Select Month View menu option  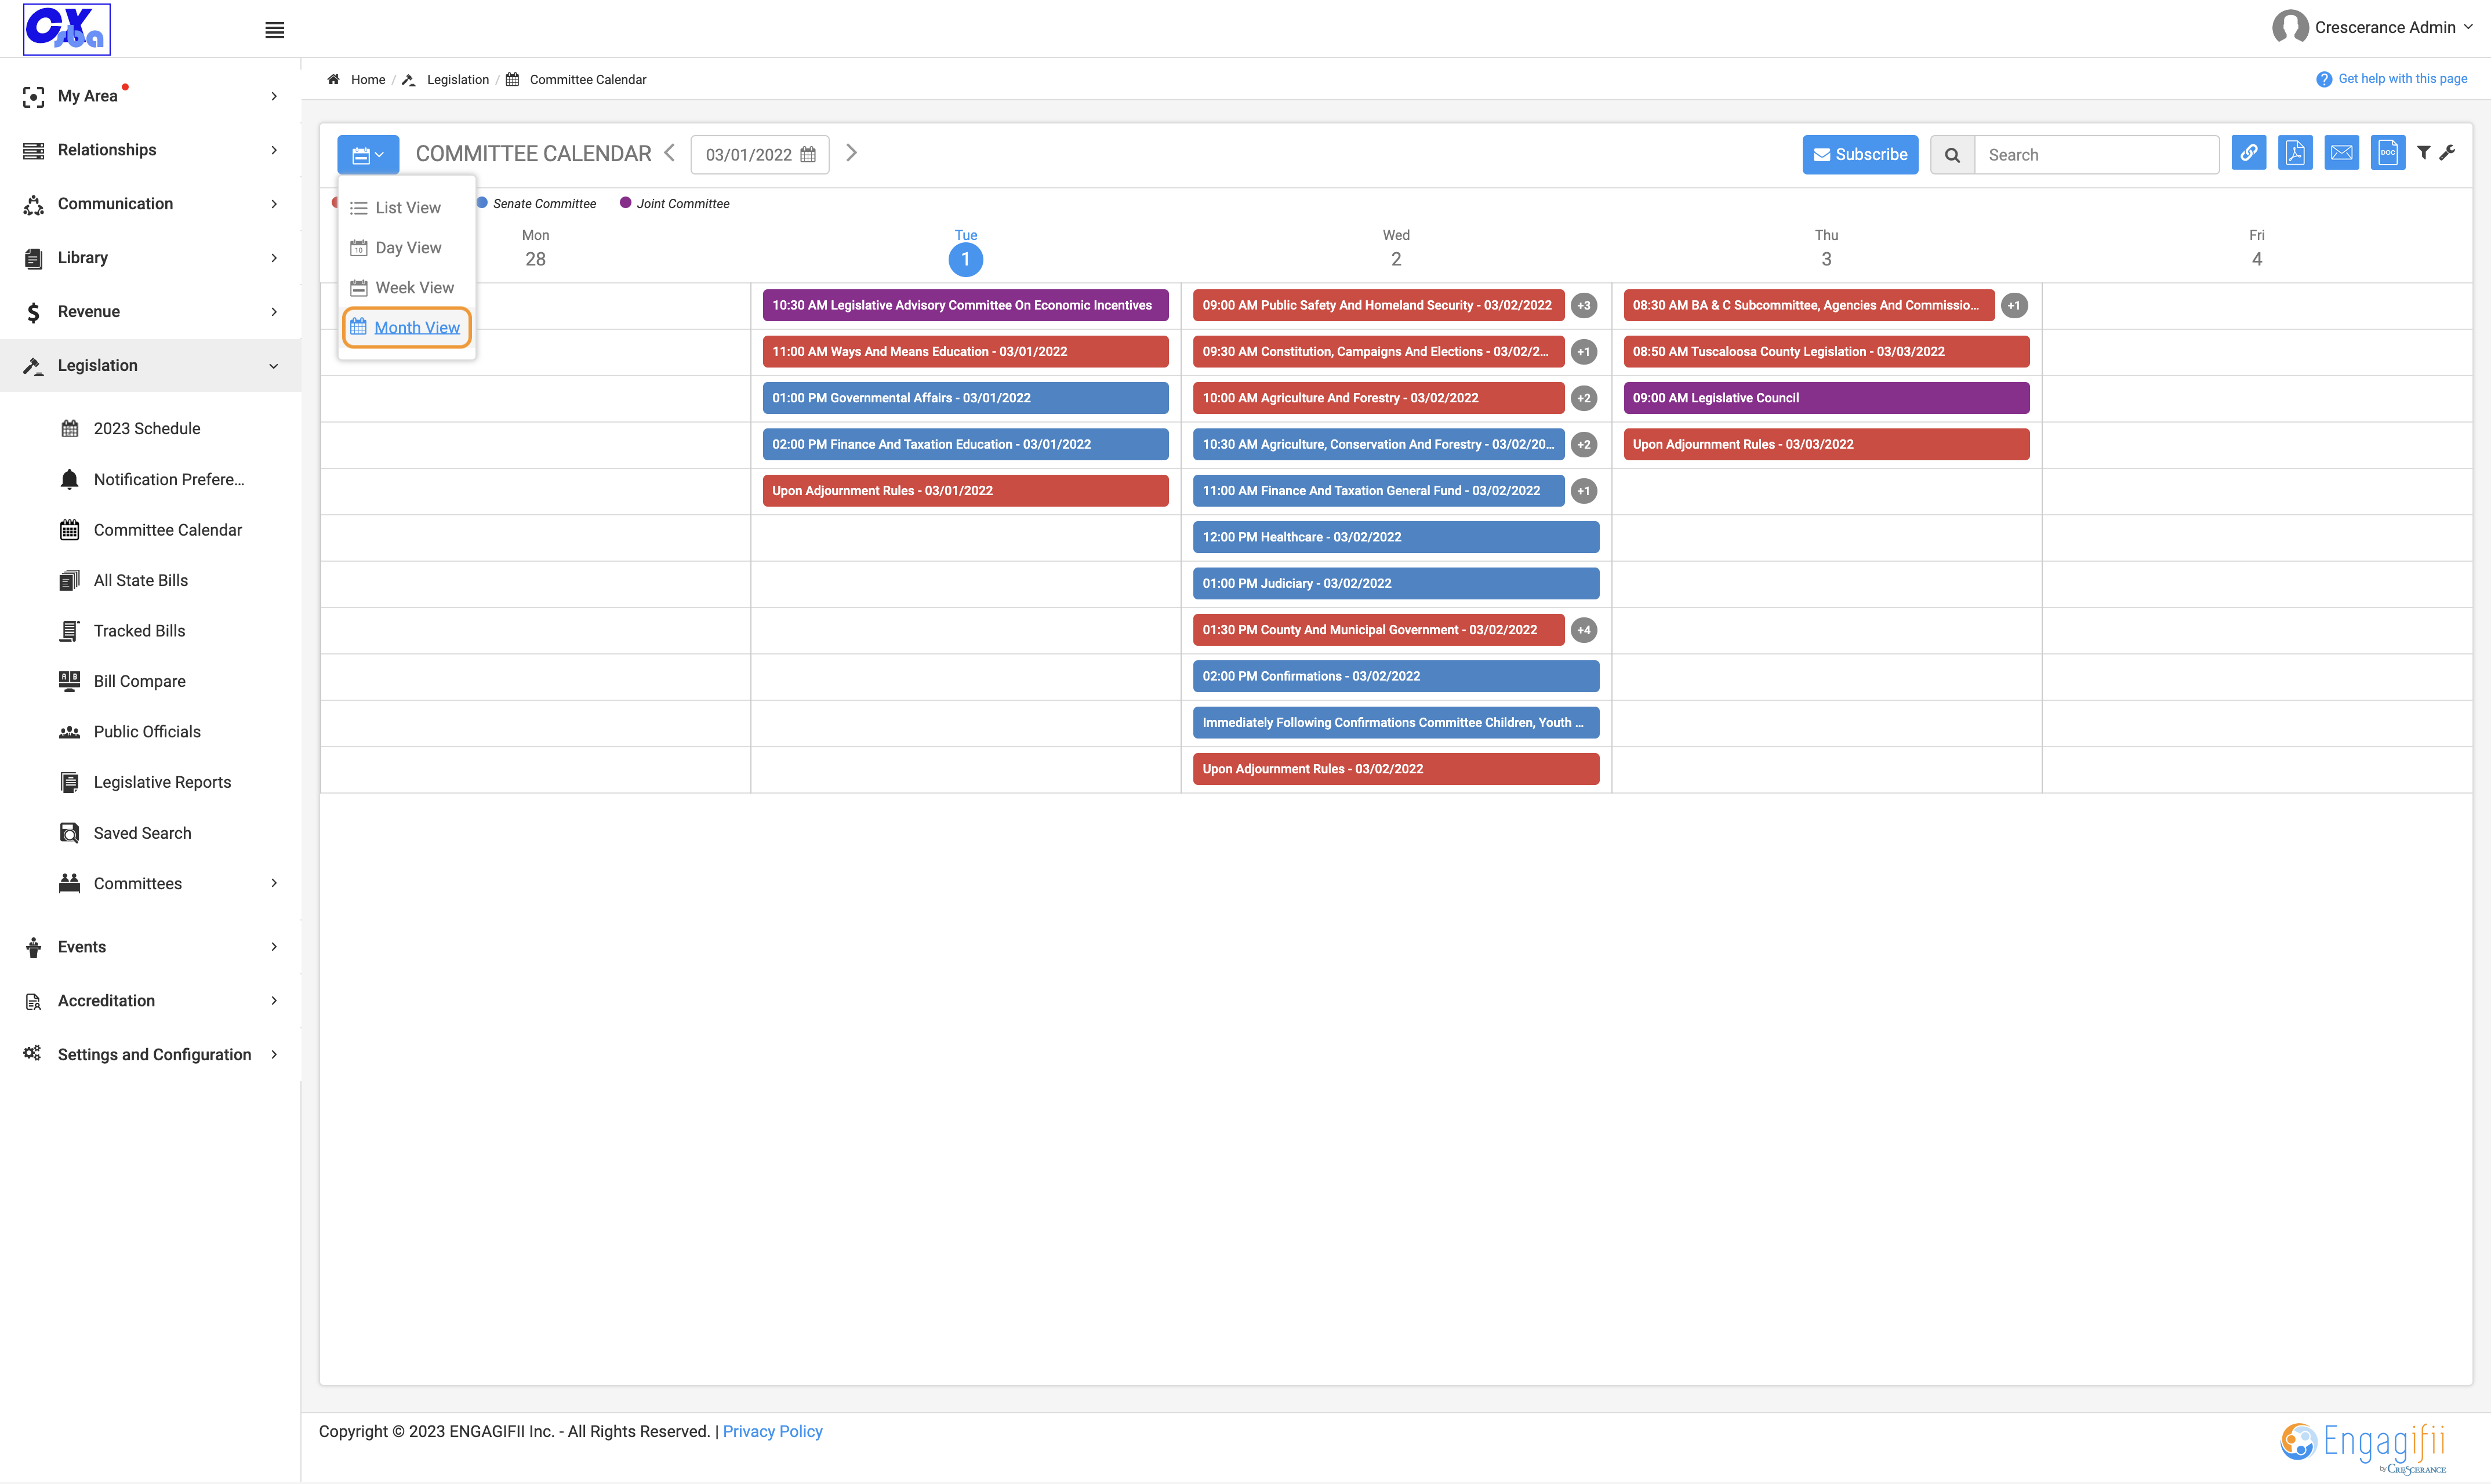(406, 328)
